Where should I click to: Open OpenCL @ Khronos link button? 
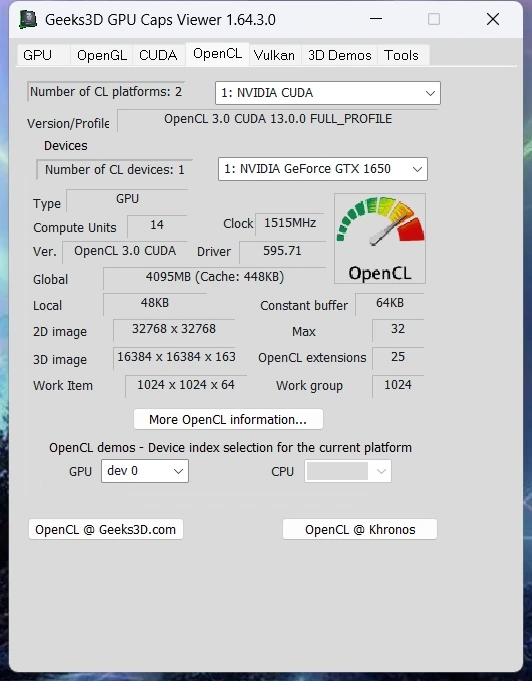pos(360,529)
